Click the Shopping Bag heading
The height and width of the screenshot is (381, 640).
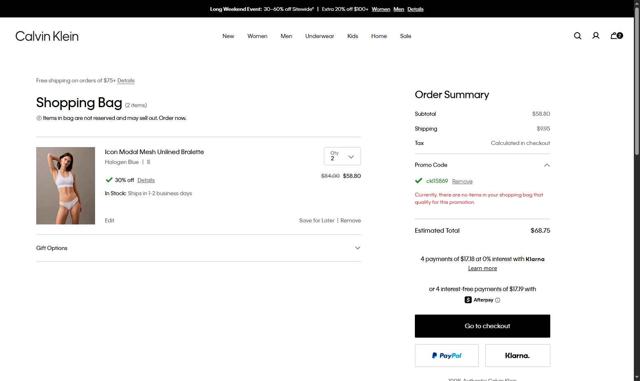coord(79,102)
